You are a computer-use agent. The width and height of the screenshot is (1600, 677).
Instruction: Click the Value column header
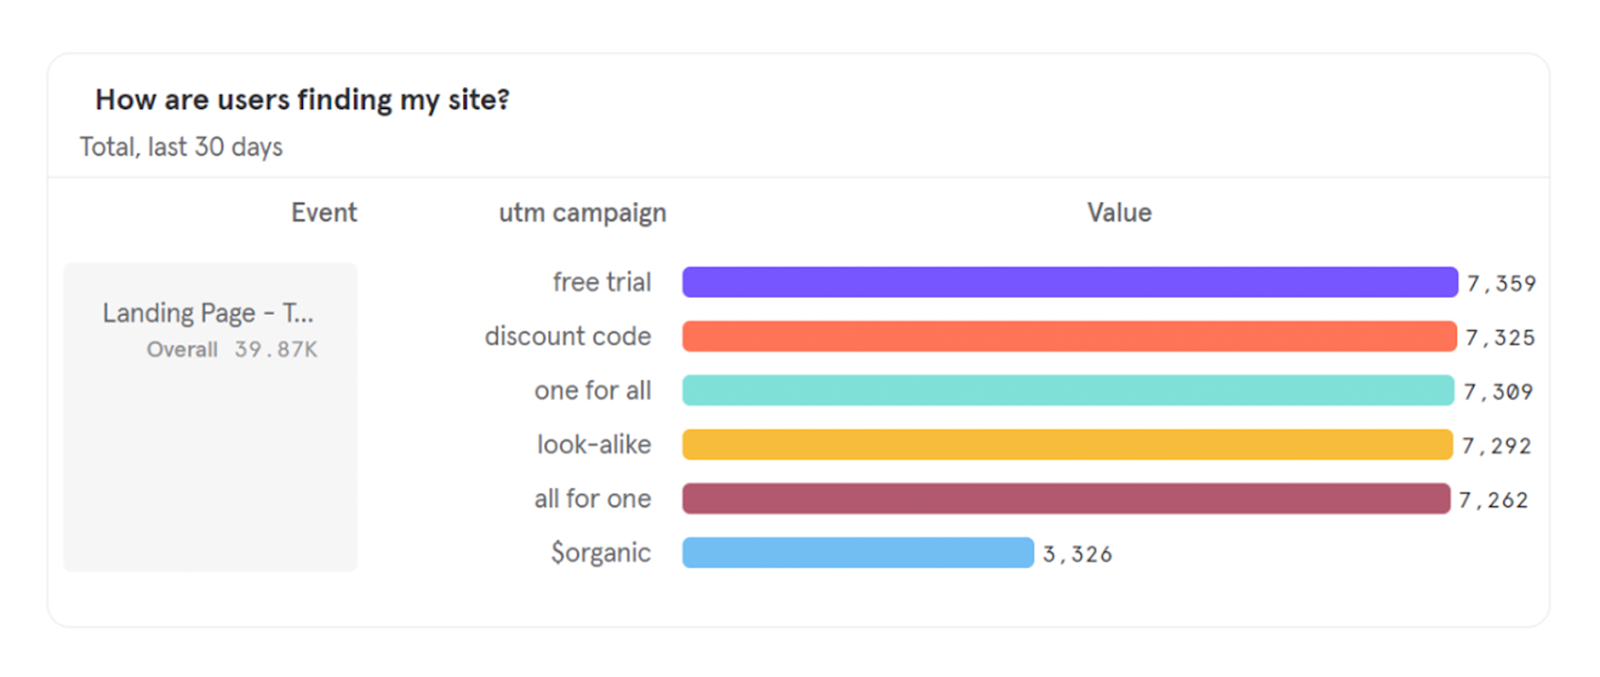[x=1119, y=212]
